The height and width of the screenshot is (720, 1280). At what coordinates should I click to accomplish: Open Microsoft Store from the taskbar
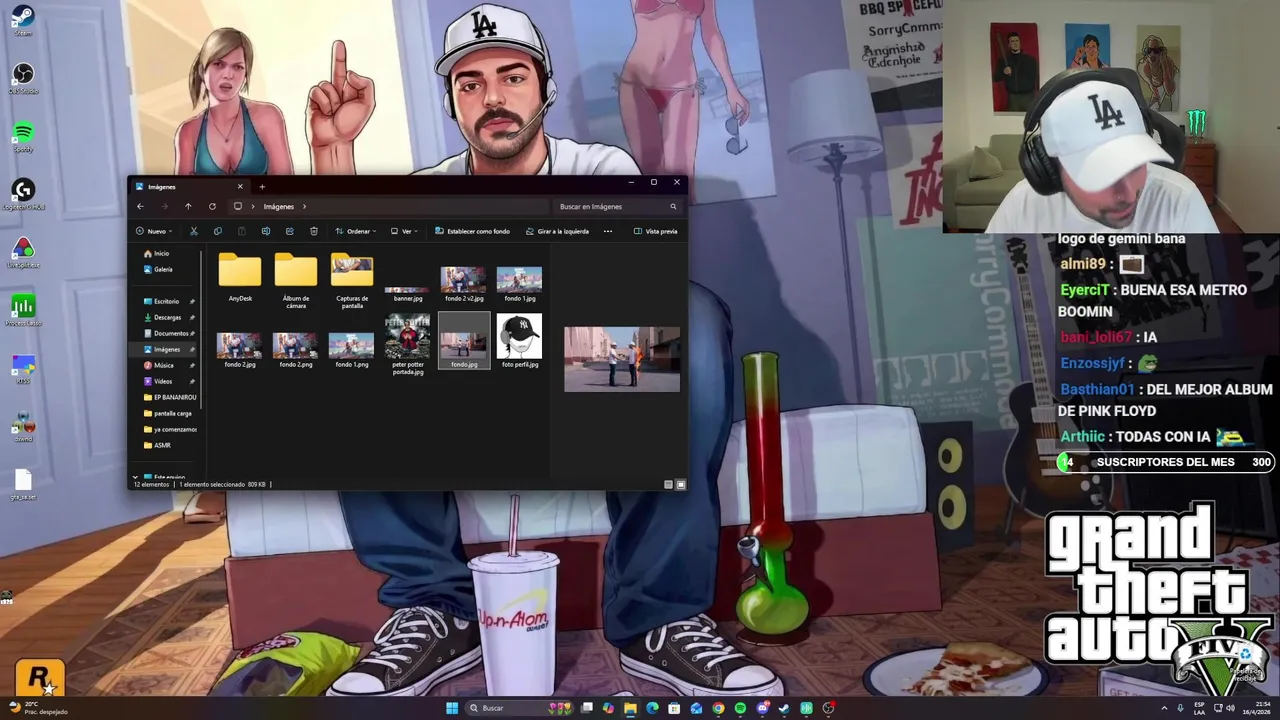tap(674, 708)
